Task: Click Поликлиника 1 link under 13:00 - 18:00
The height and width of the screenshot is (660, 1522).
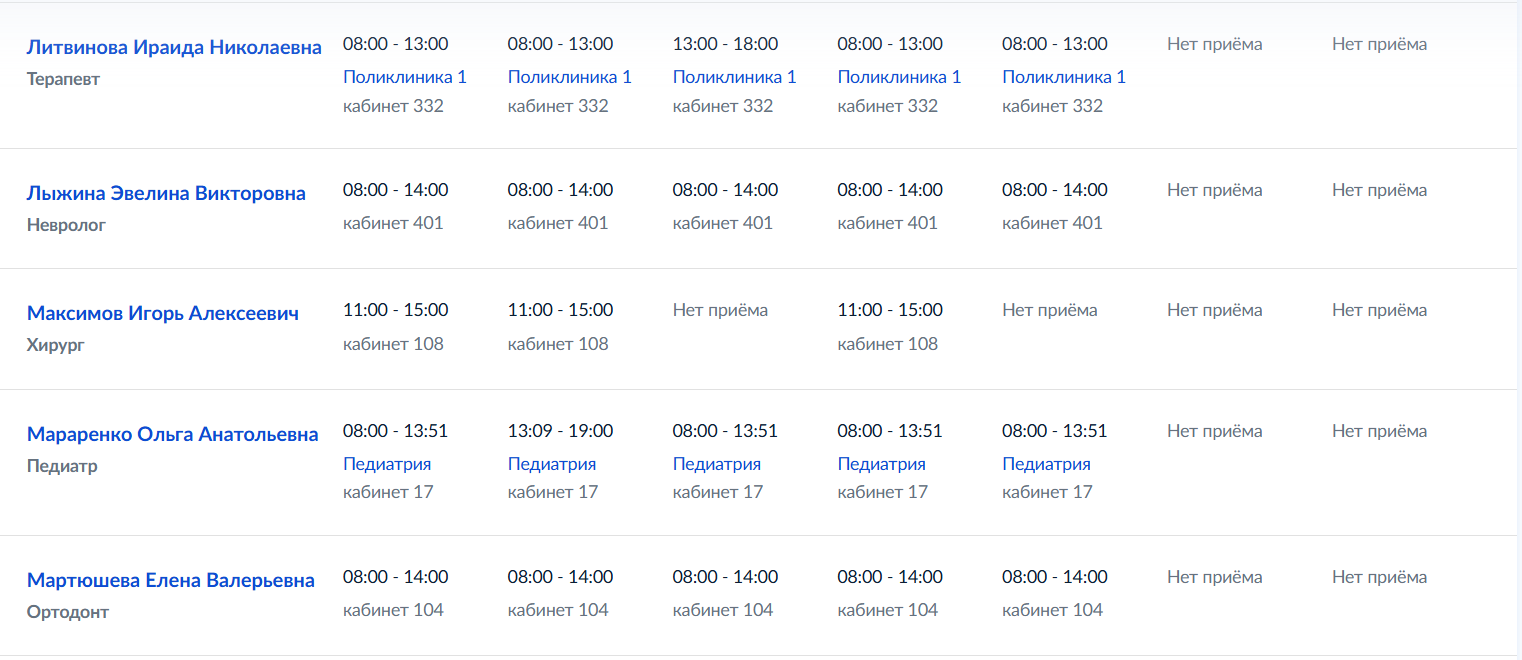Action: [734, 77]
